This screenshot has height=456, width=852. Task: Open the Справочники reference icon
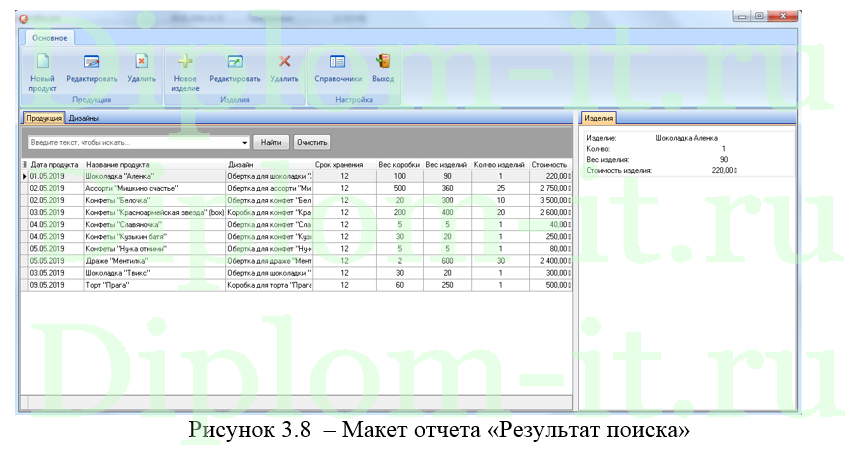[x=337, y=61]
